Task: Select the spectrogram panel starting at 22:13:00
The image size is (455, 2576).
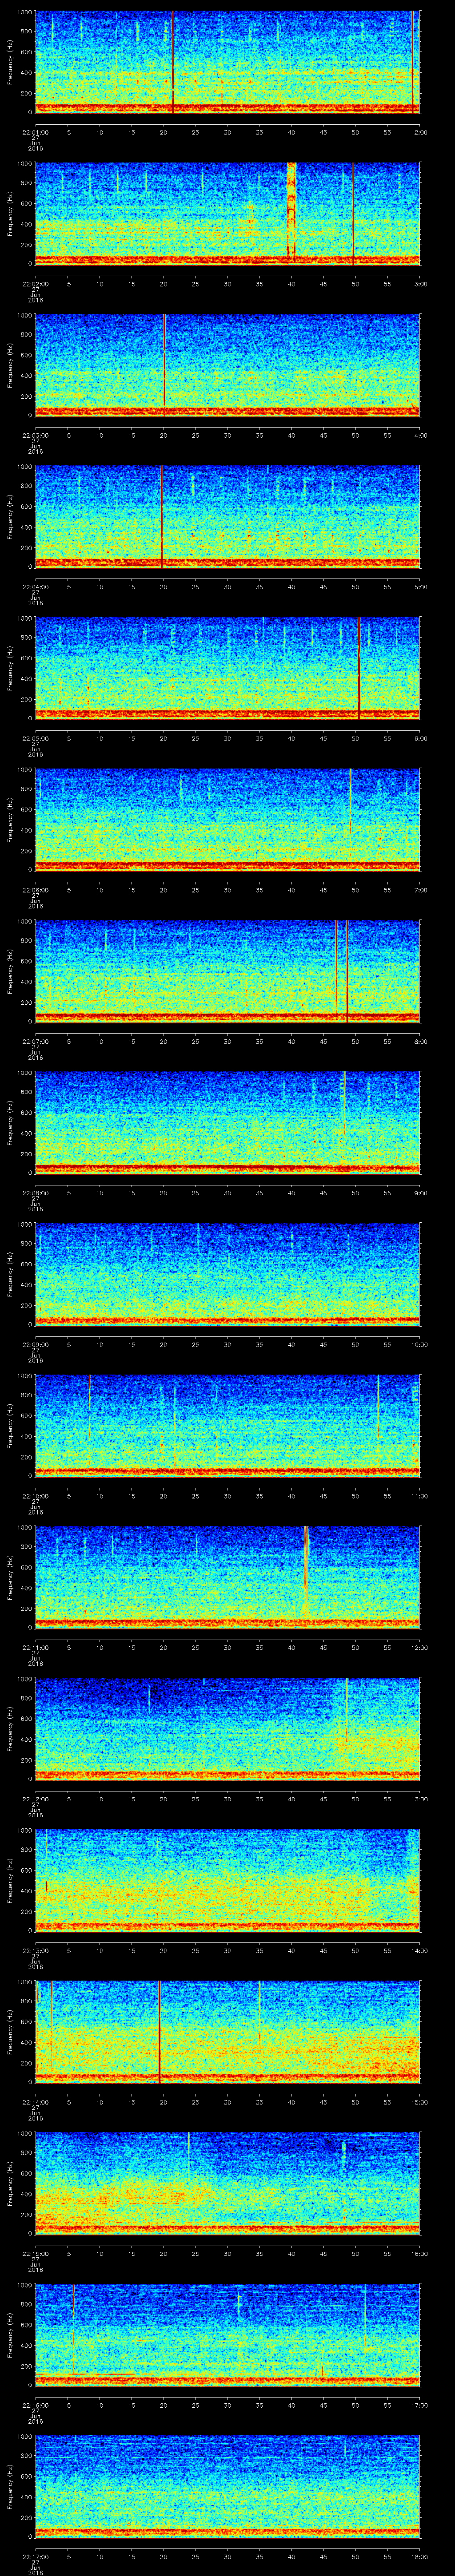Action: pos(228,1880)
